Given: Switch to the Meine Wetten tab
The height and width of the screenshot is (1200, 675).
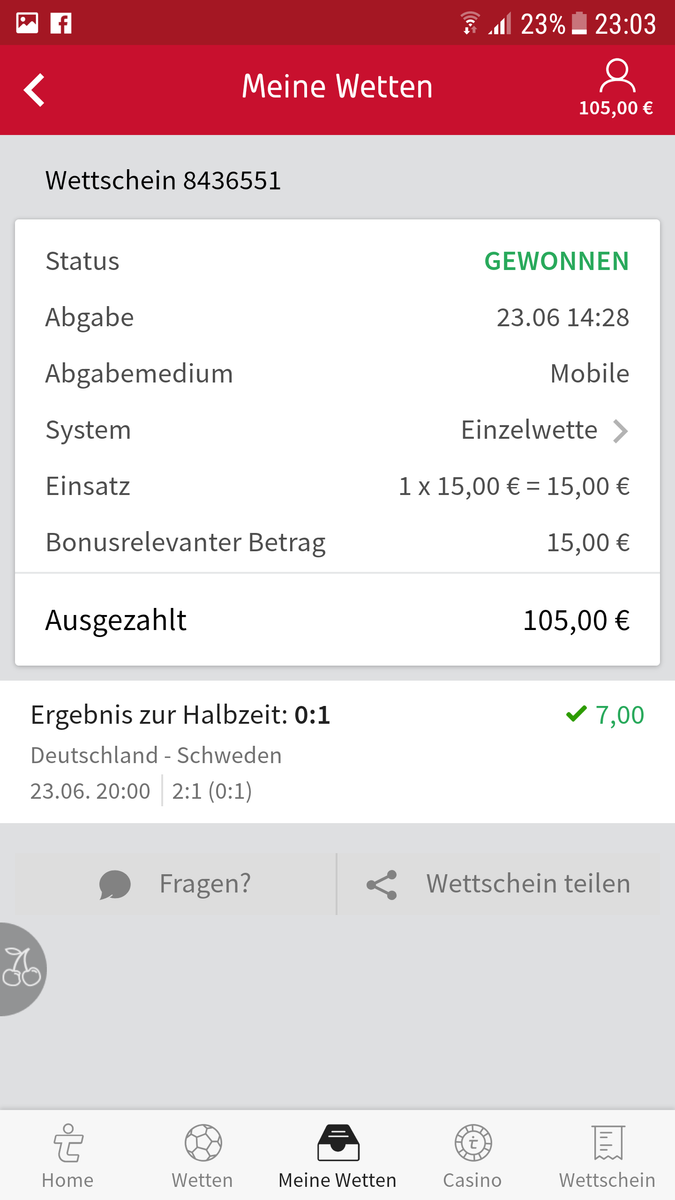Looking at the screenshot, I should tap(337, 1155).
